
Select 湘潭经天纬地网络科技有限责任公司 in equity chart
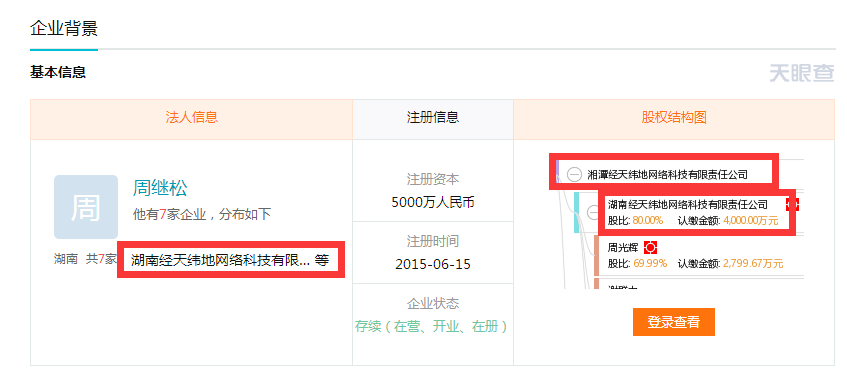(668, 175)
